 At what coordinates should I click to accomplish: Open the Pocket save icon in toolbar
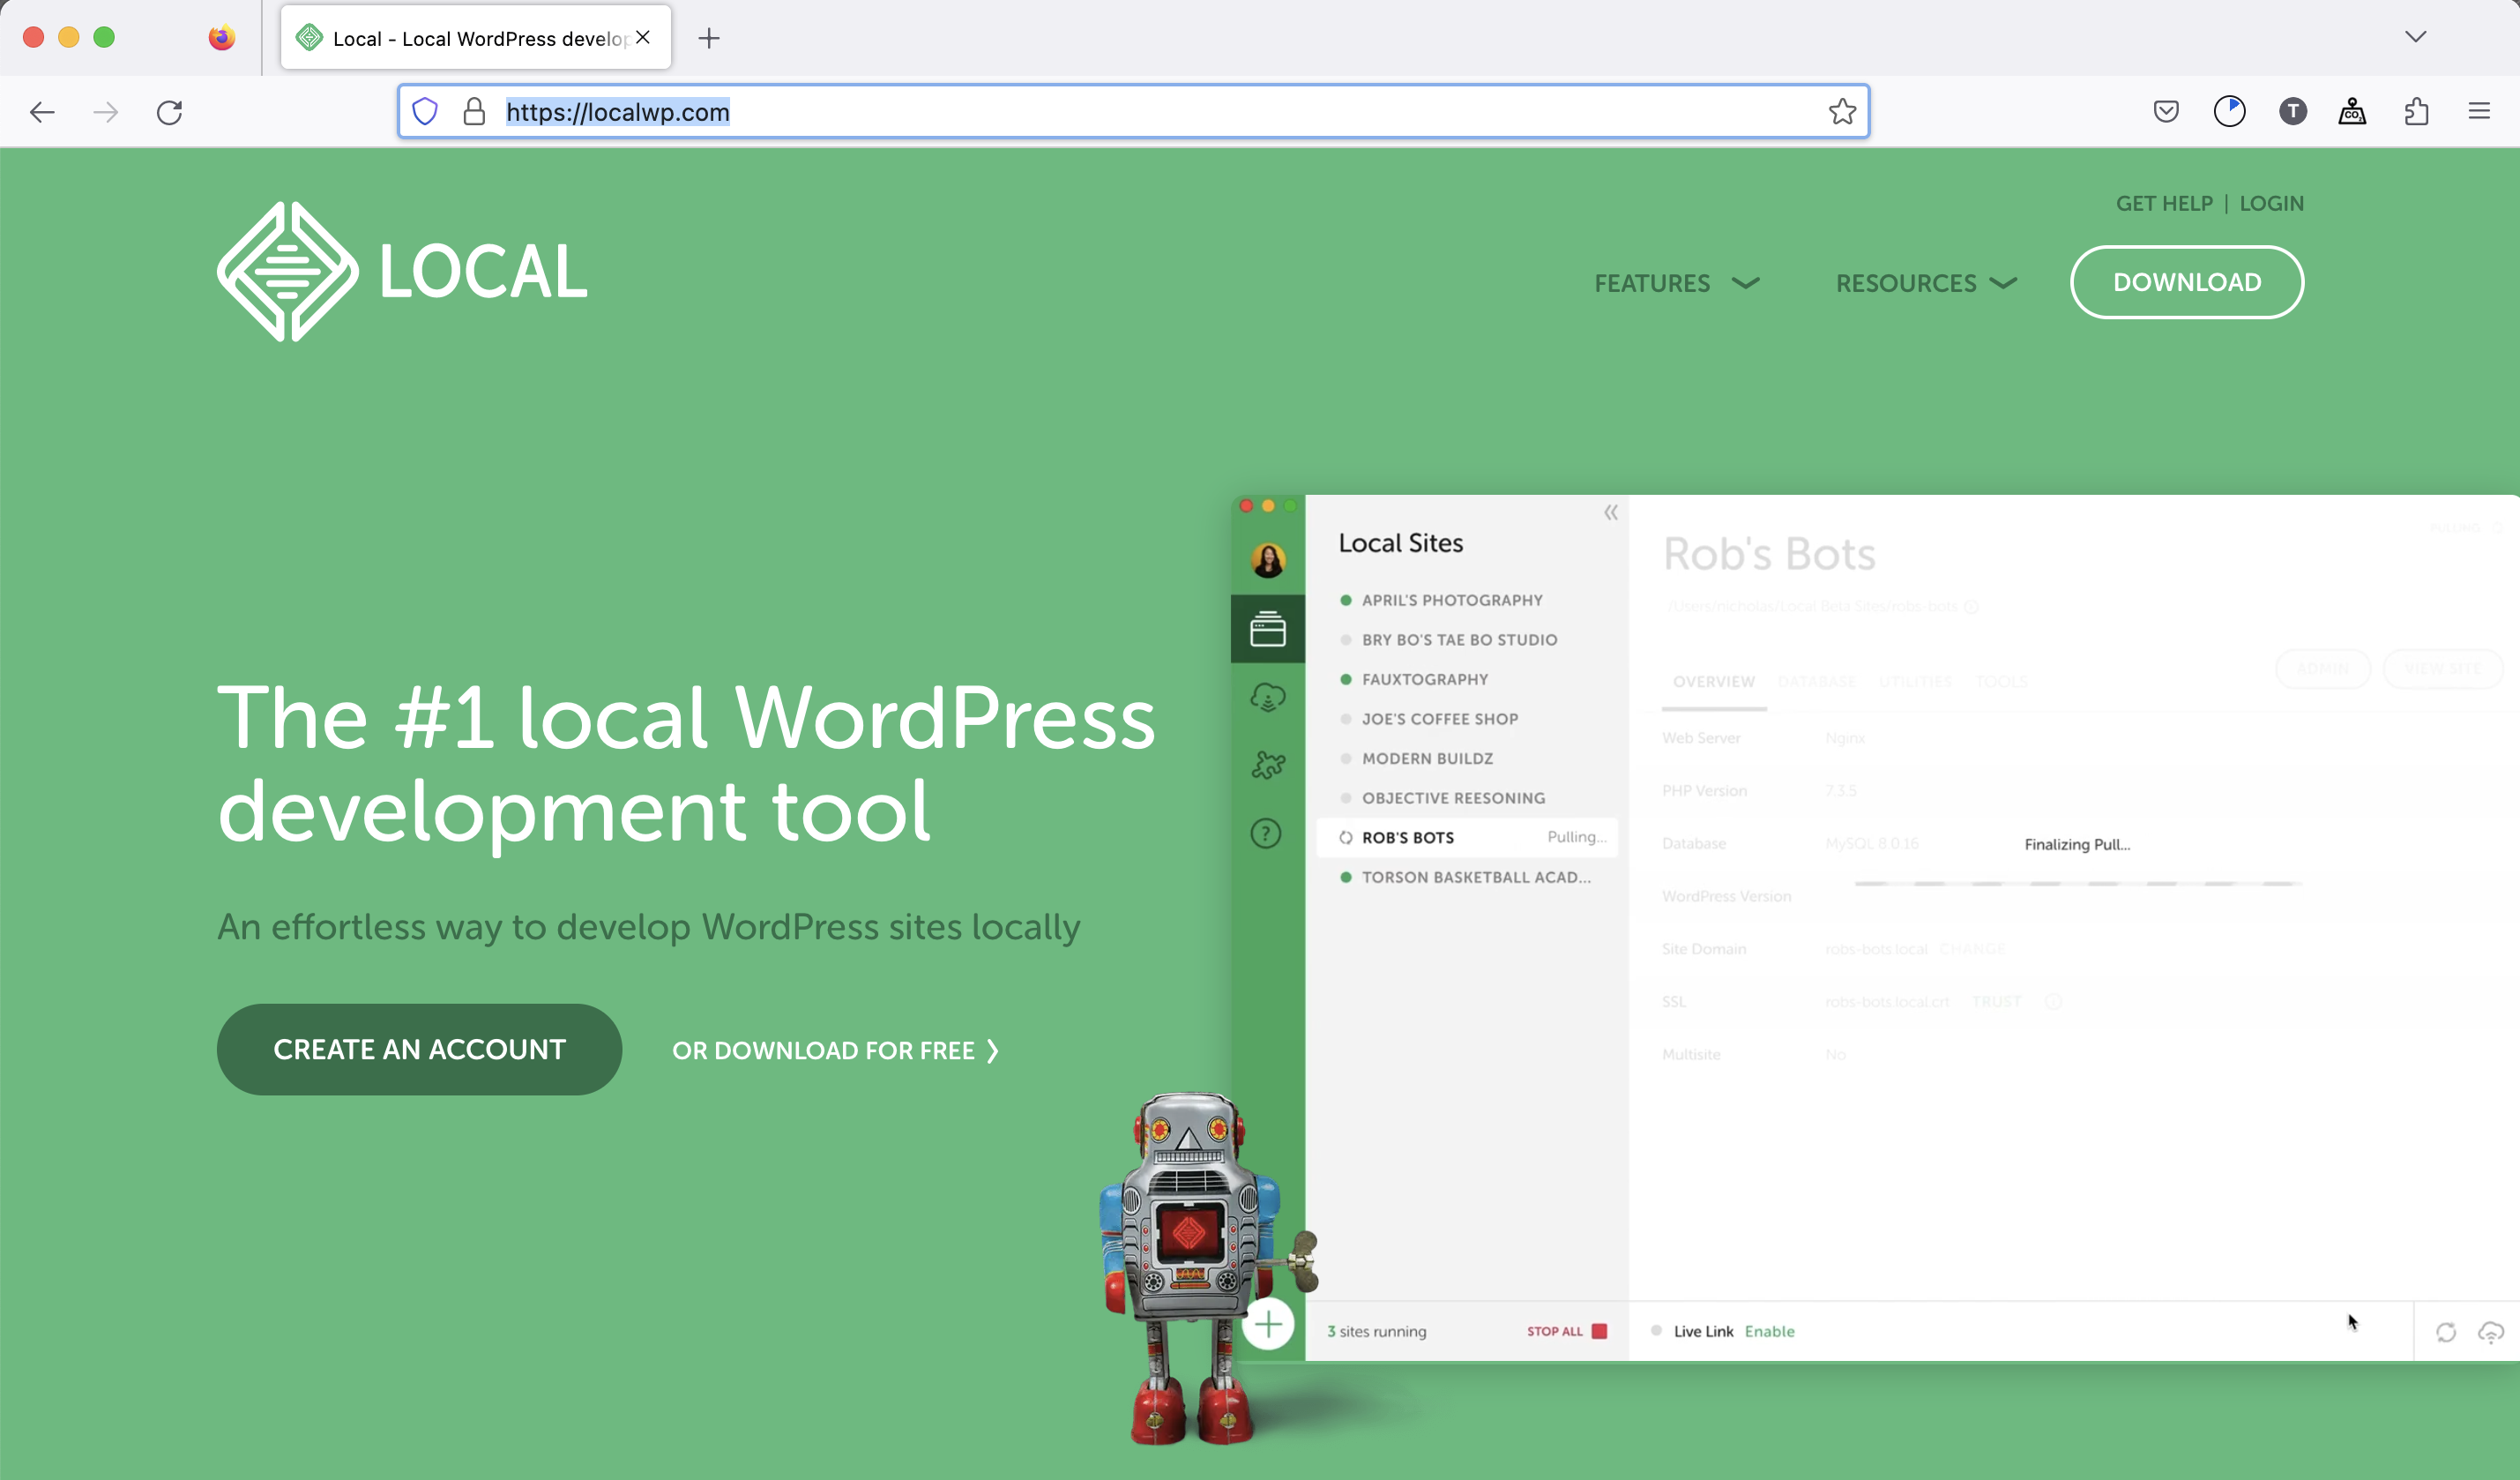click(2166, 111)
